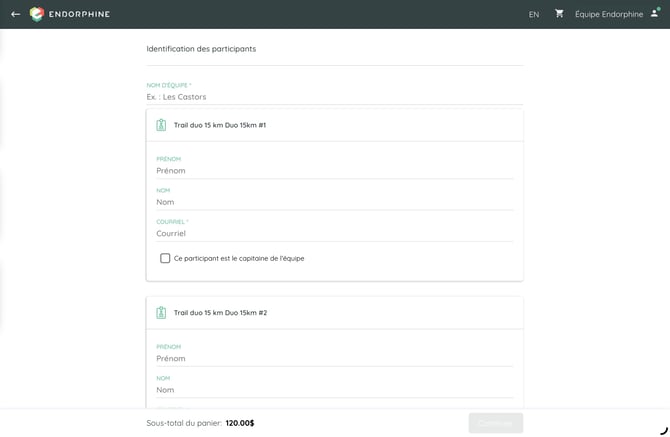Click the user account profile icon
The image size is (670, 437).
click(x=655, y=13)
